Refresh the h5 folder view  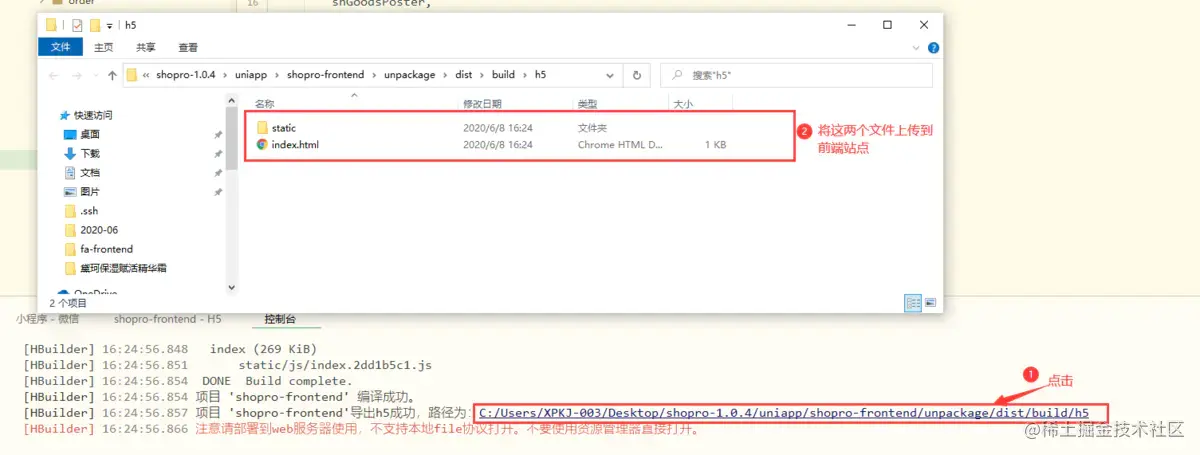pyautogui.click(x=637, y=75)
